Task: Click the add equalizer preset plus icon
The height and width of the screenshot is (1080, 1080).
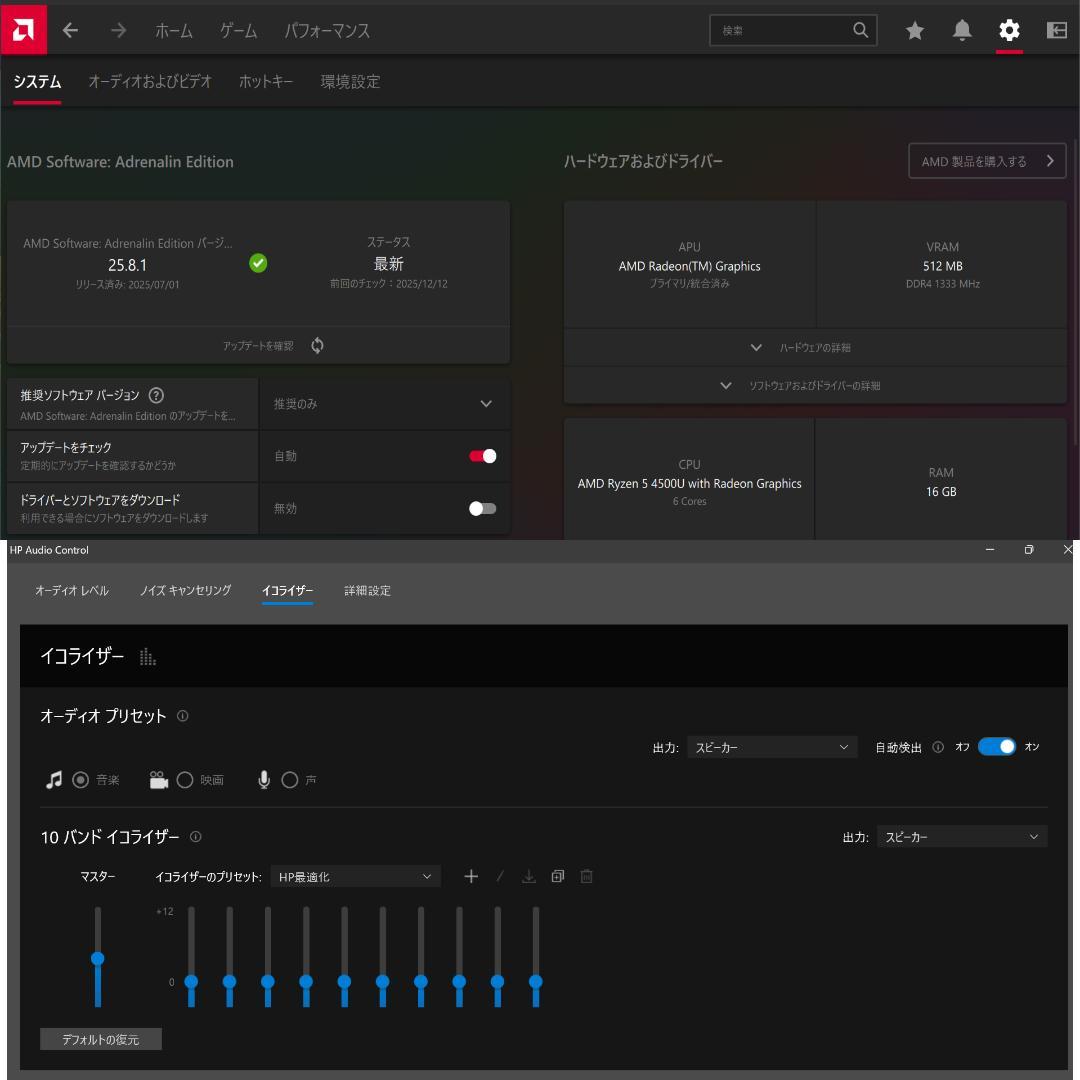Action: coord(471,877)
